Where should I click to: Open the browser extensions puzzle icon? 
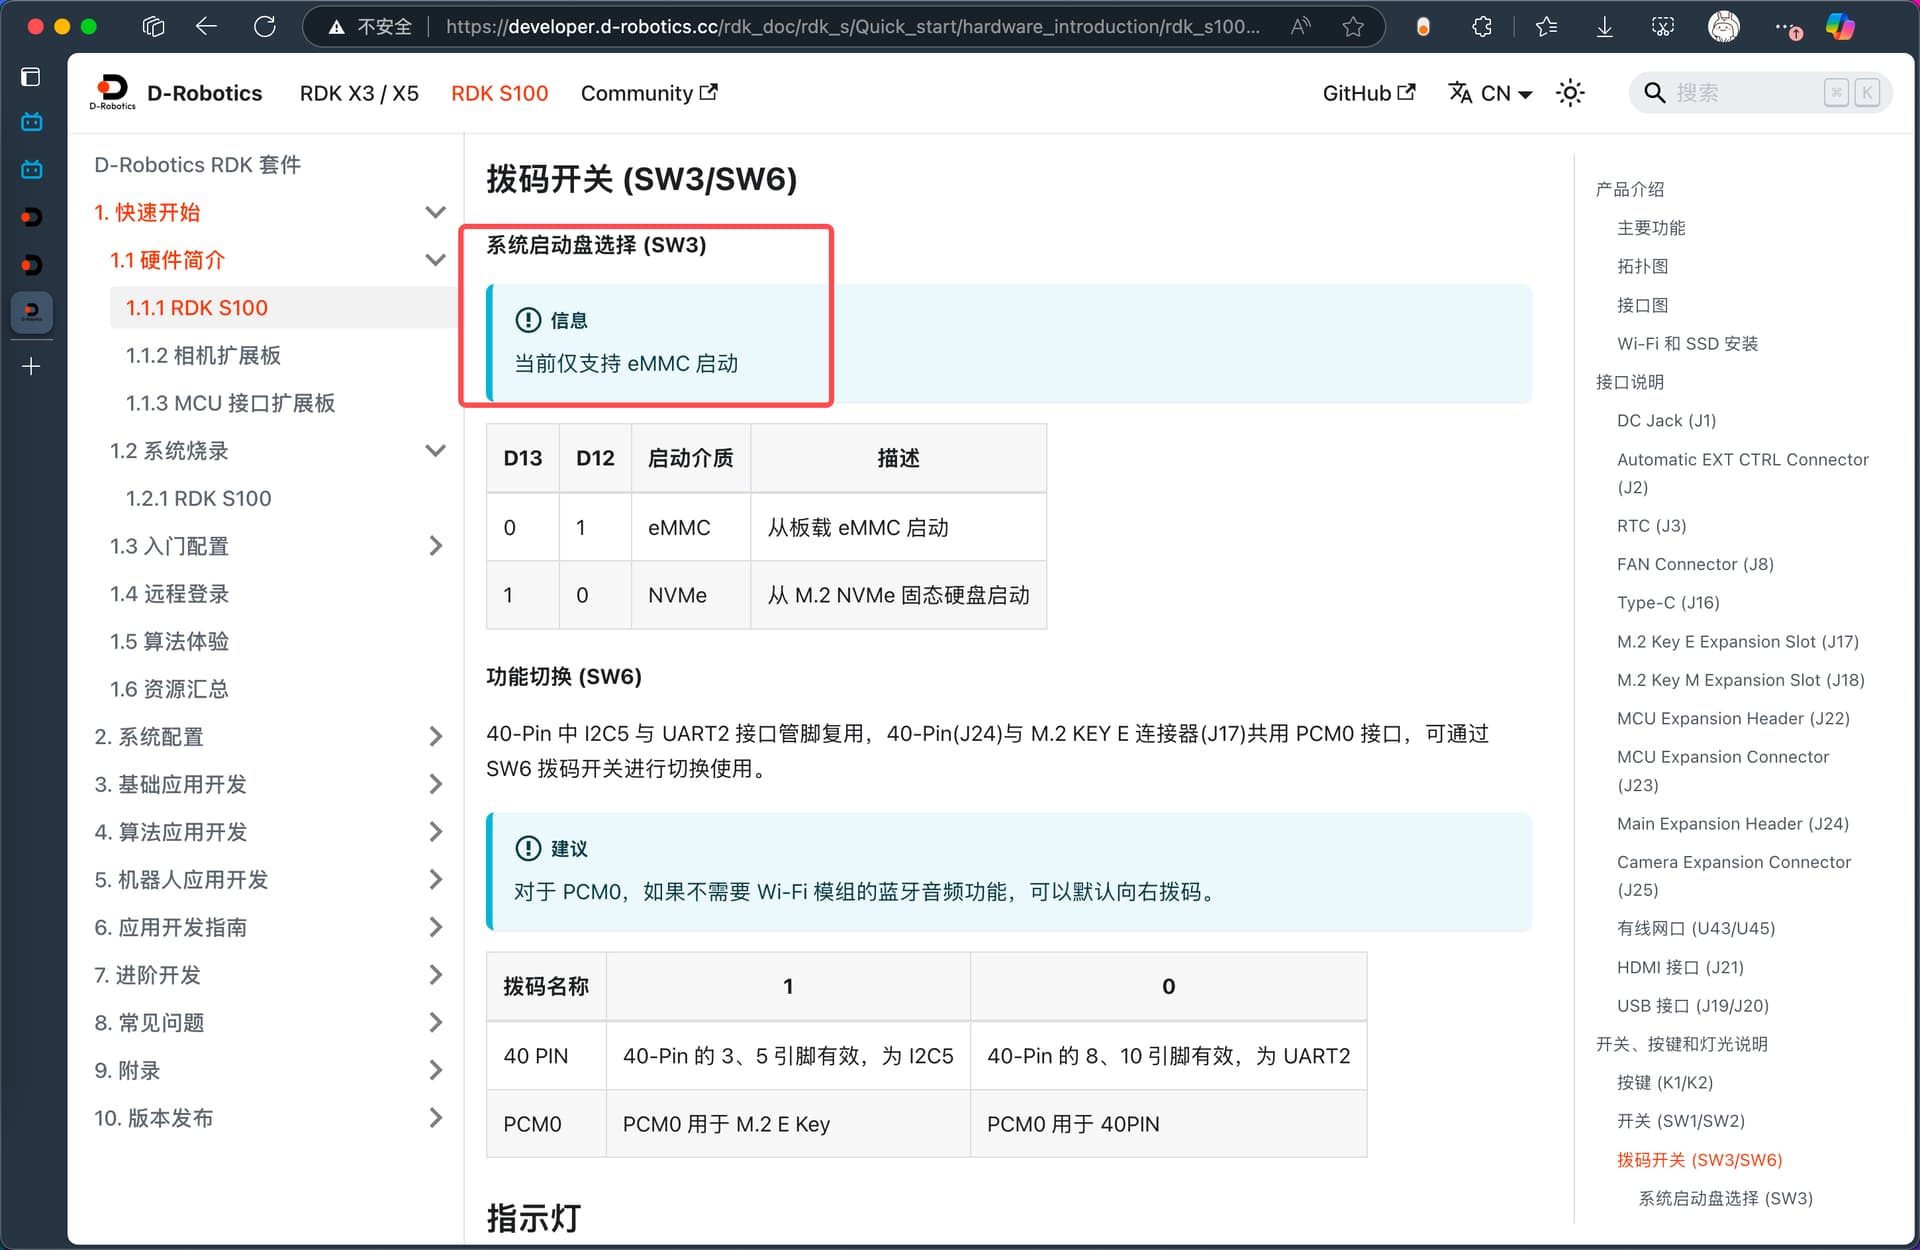click(x=1482, y=27)
